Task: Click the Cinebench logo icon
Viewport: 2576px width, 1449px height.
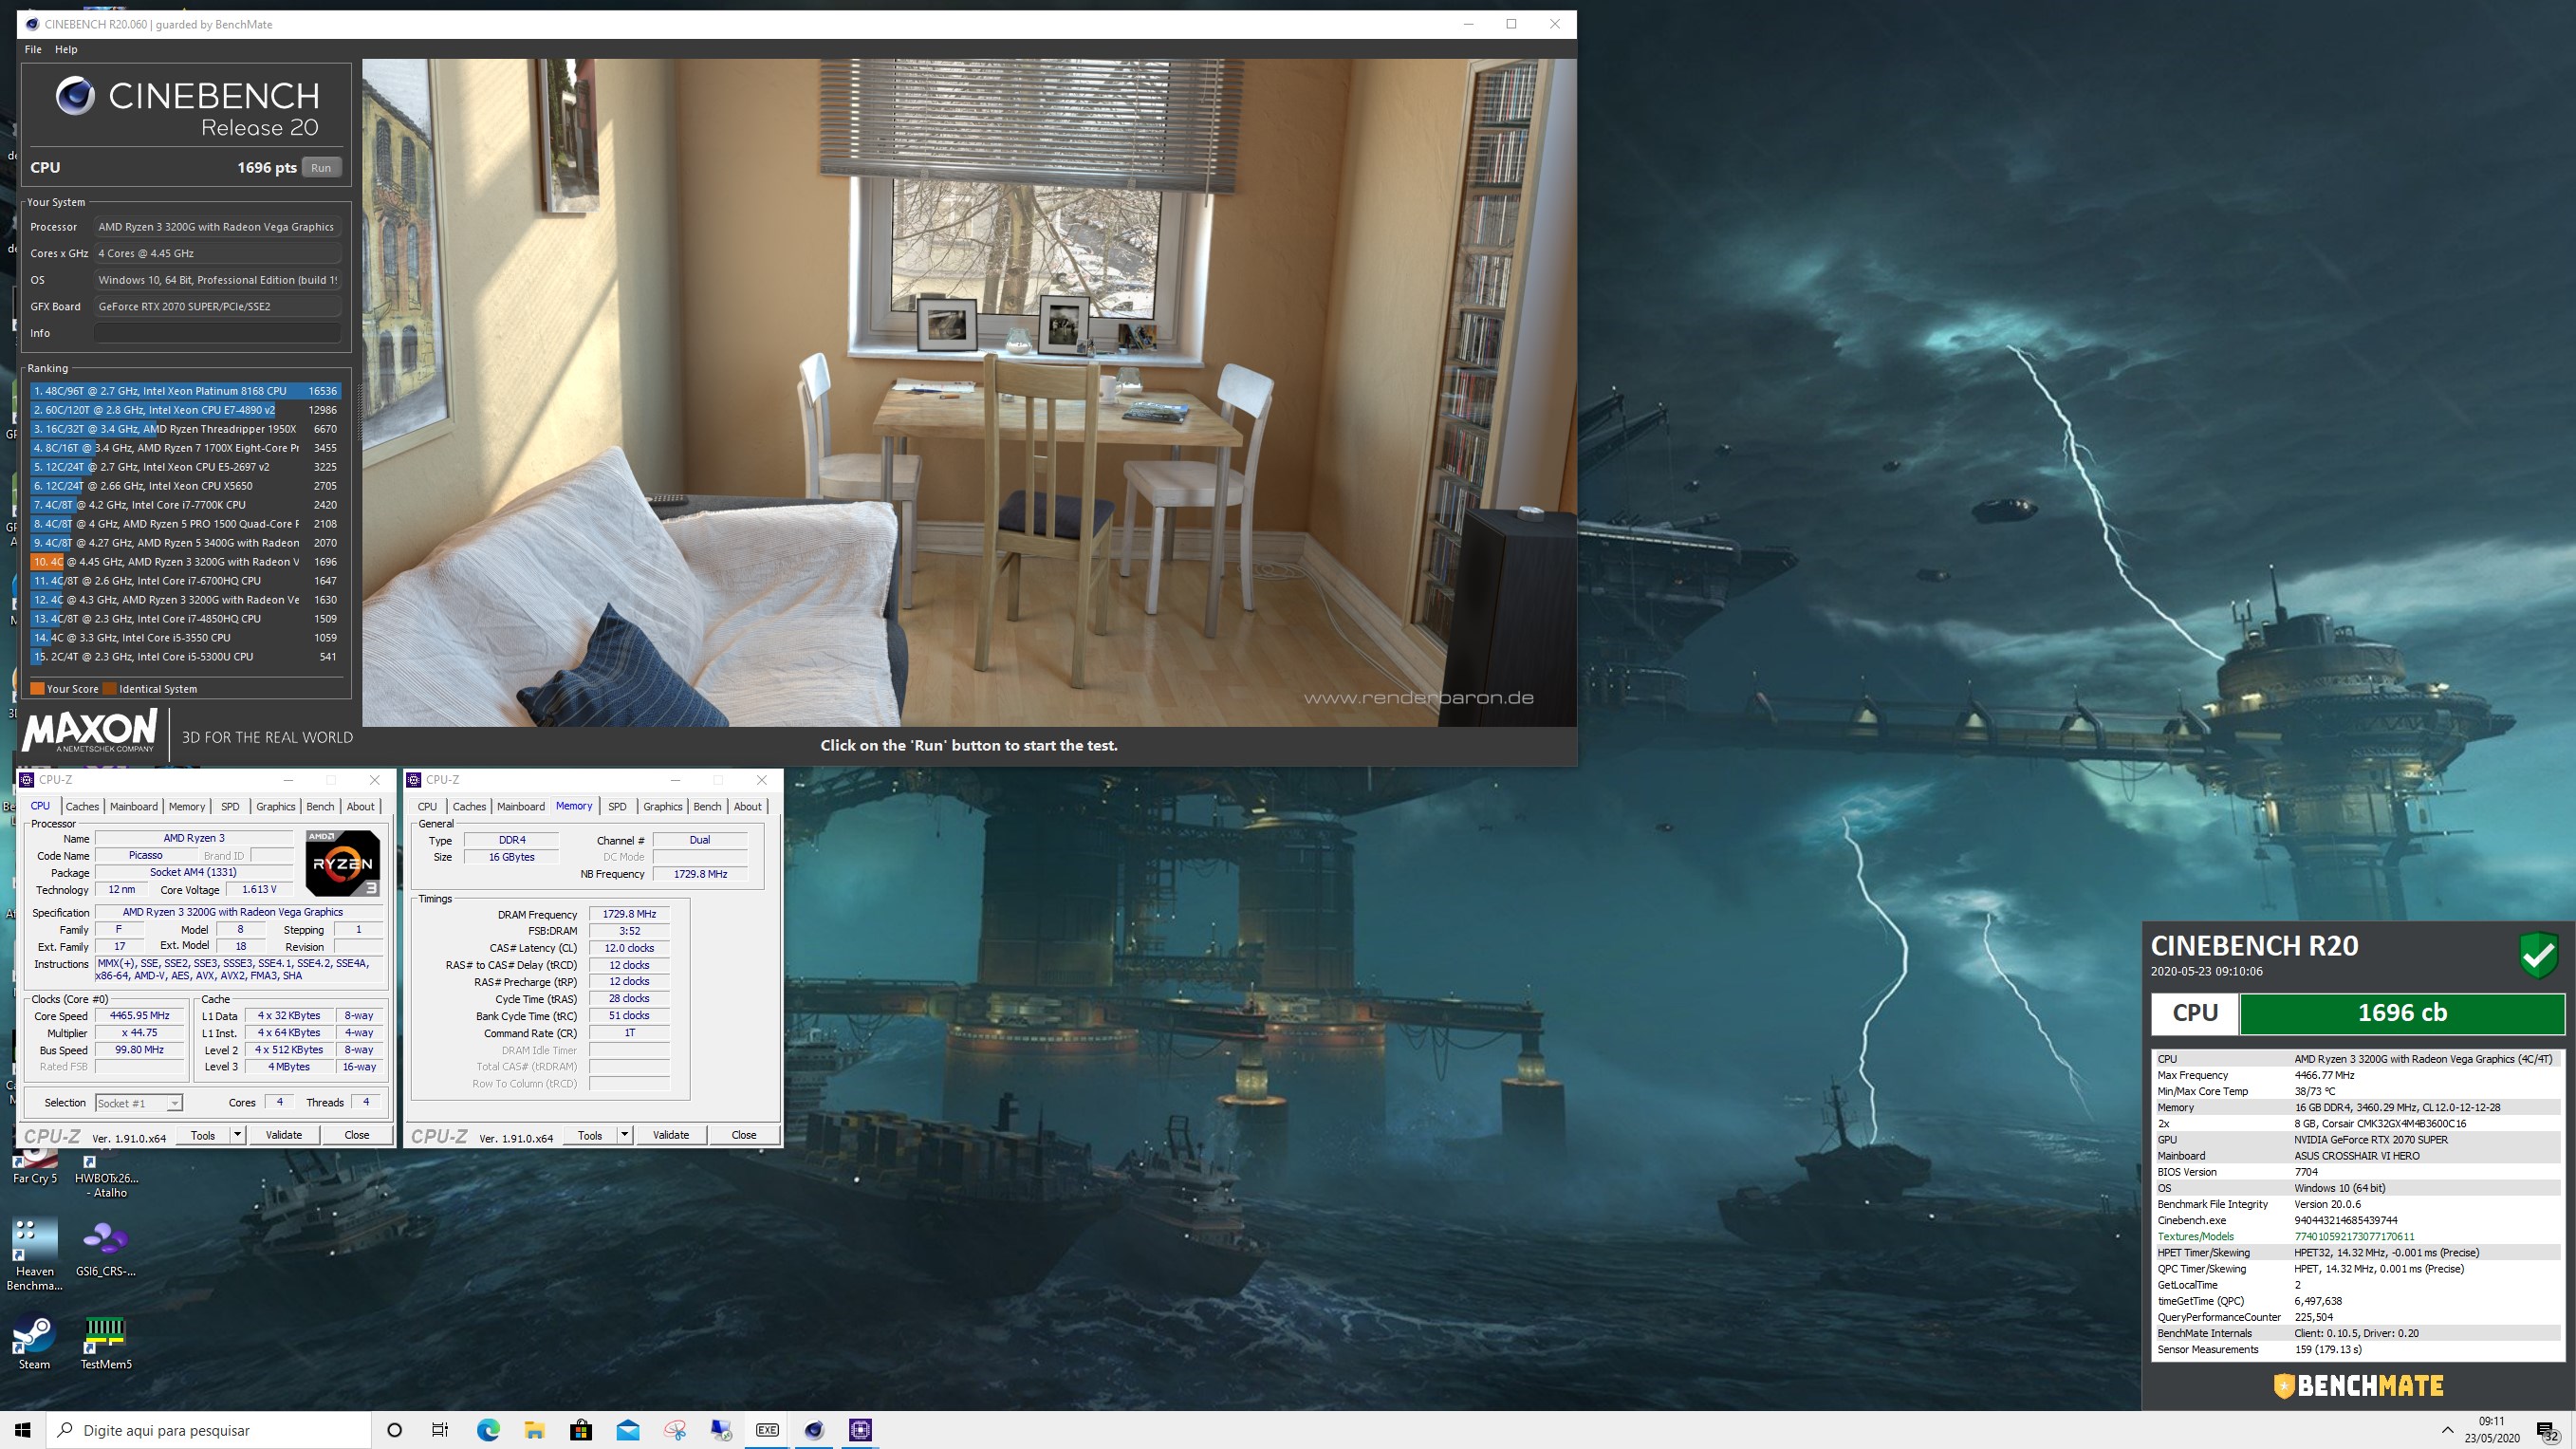Action: coord(75,96)
